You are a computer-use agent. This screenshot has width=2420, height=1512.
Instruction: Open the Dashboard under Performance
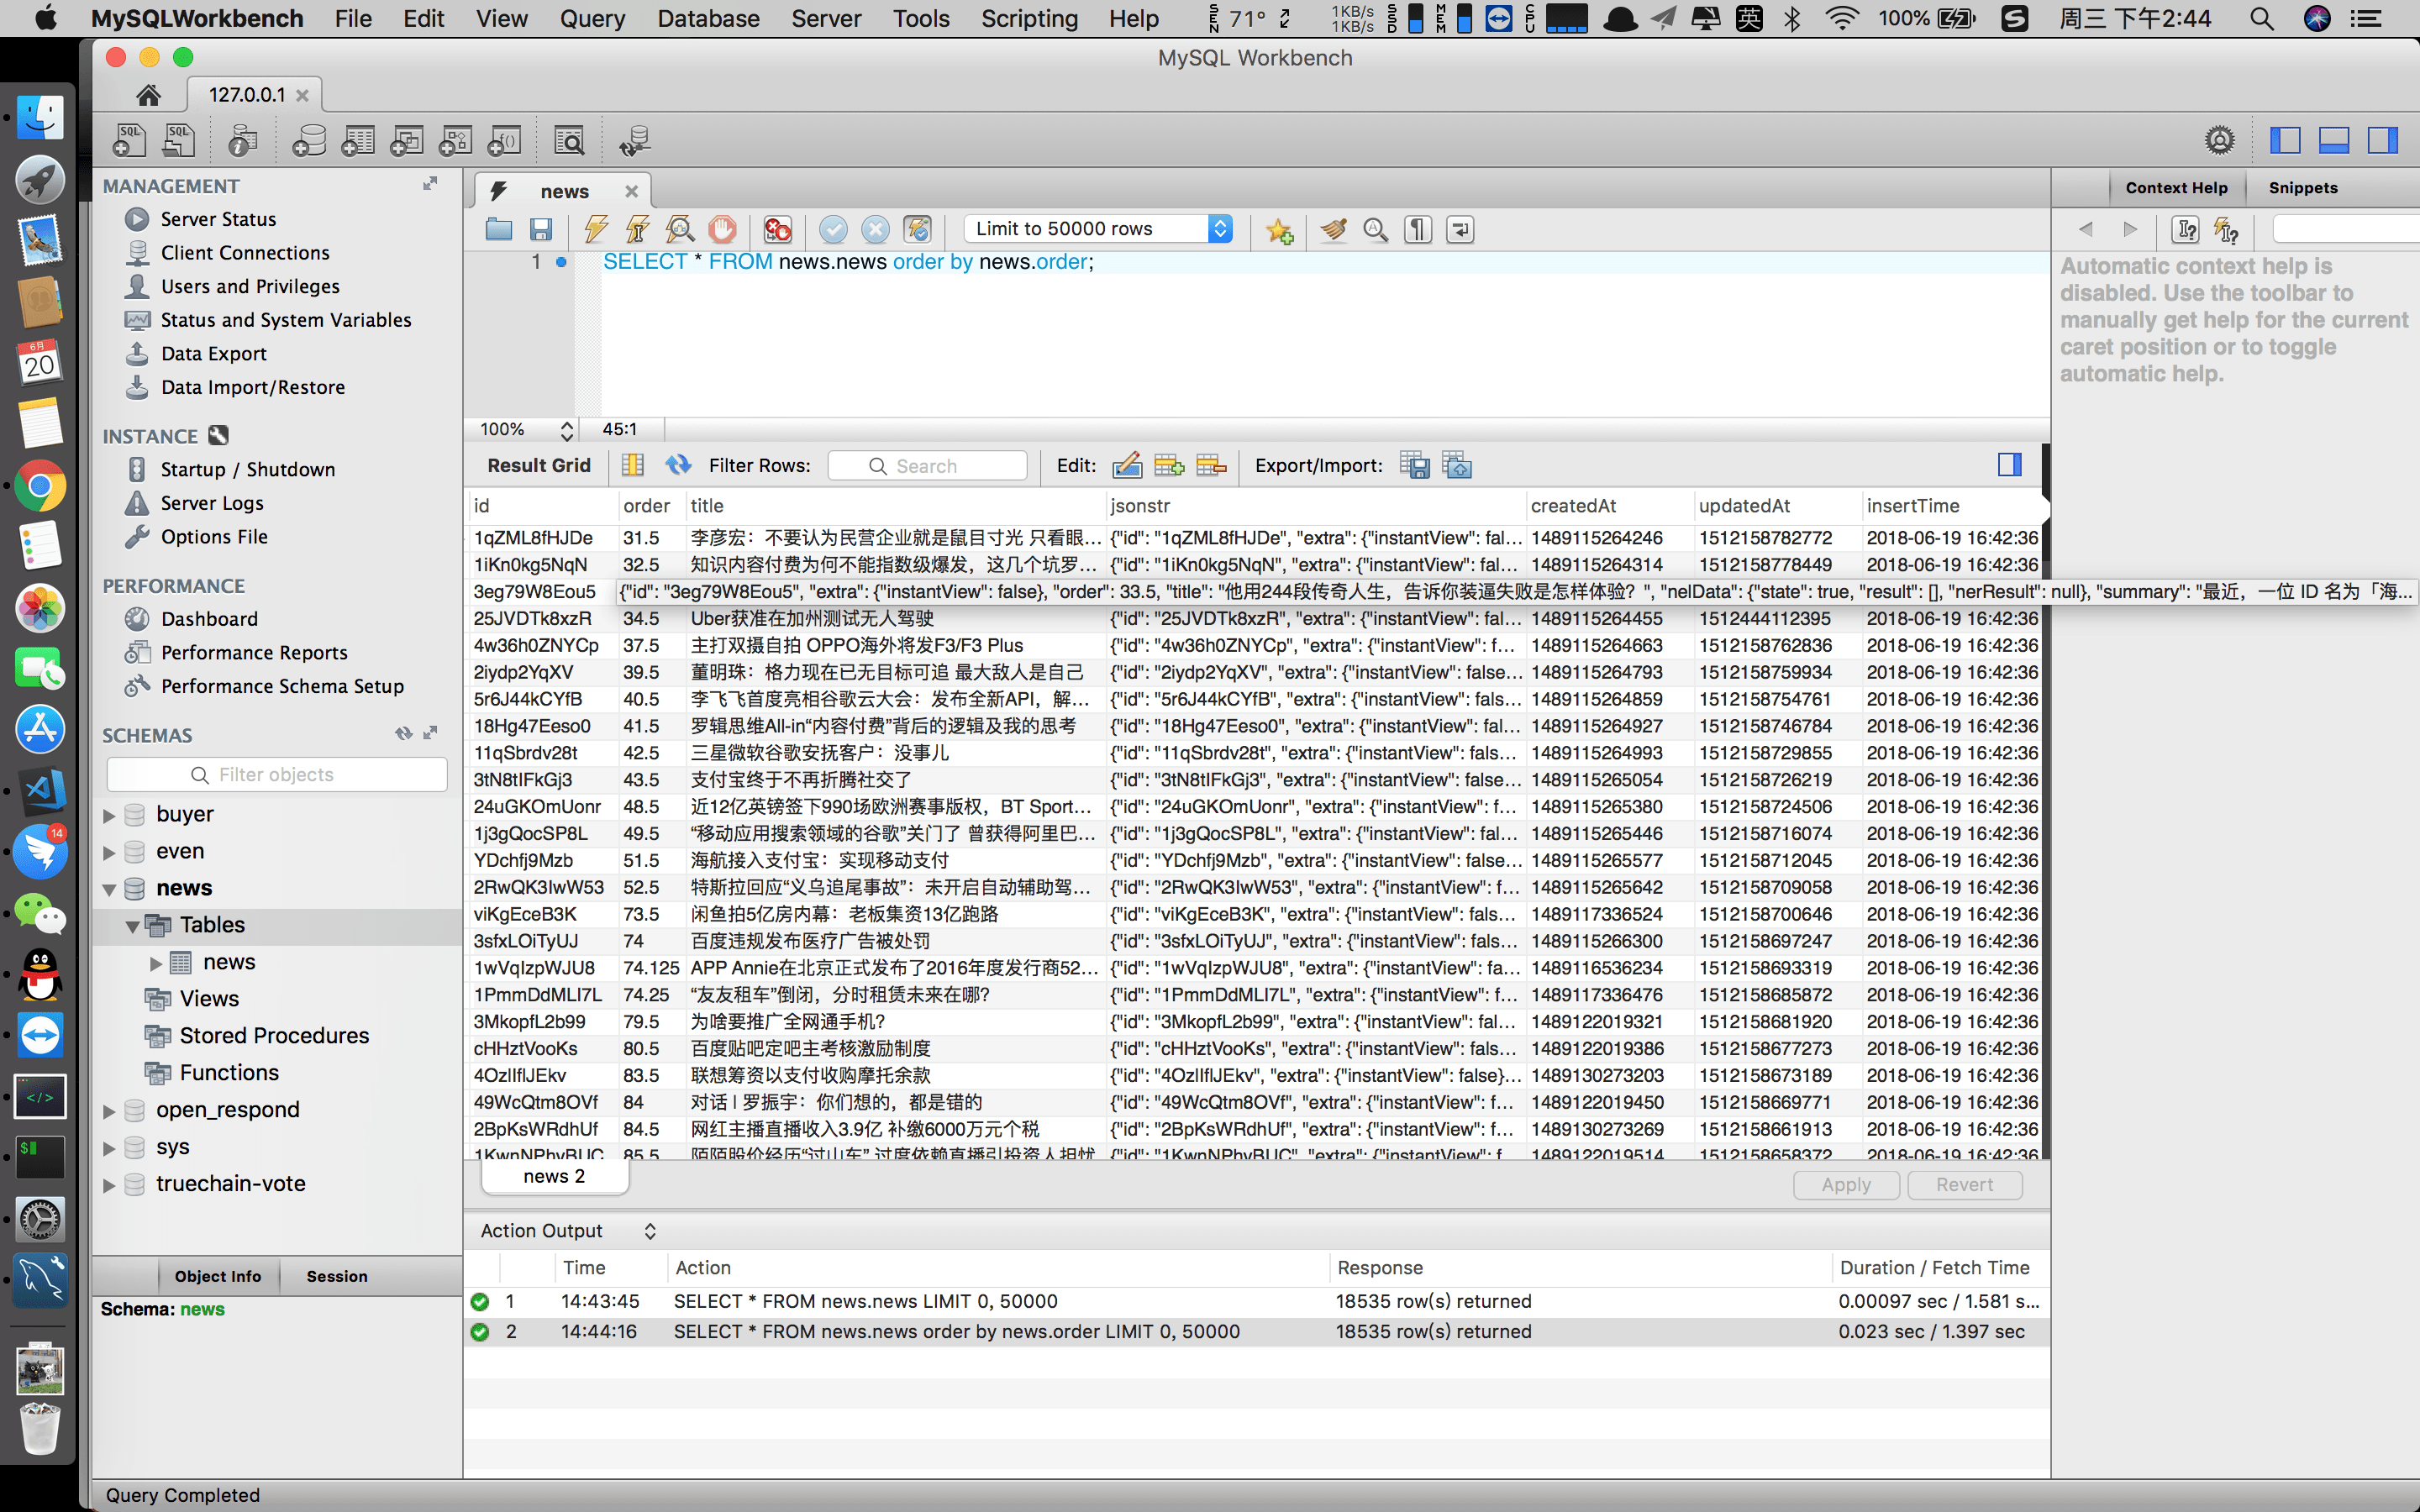(209, 619)
